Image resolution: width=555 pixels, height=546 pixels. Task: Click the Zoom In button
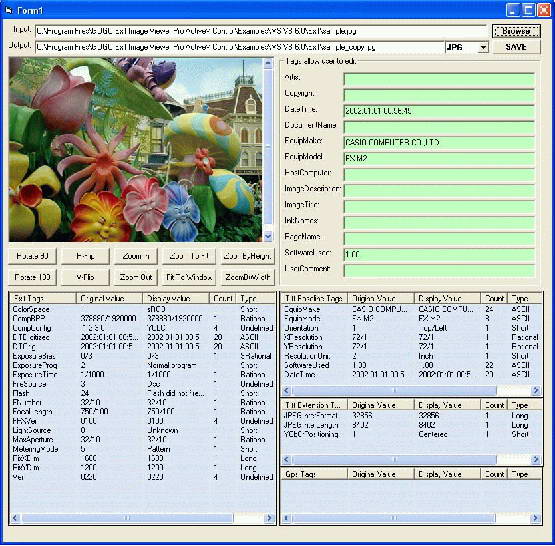[136, 256]
